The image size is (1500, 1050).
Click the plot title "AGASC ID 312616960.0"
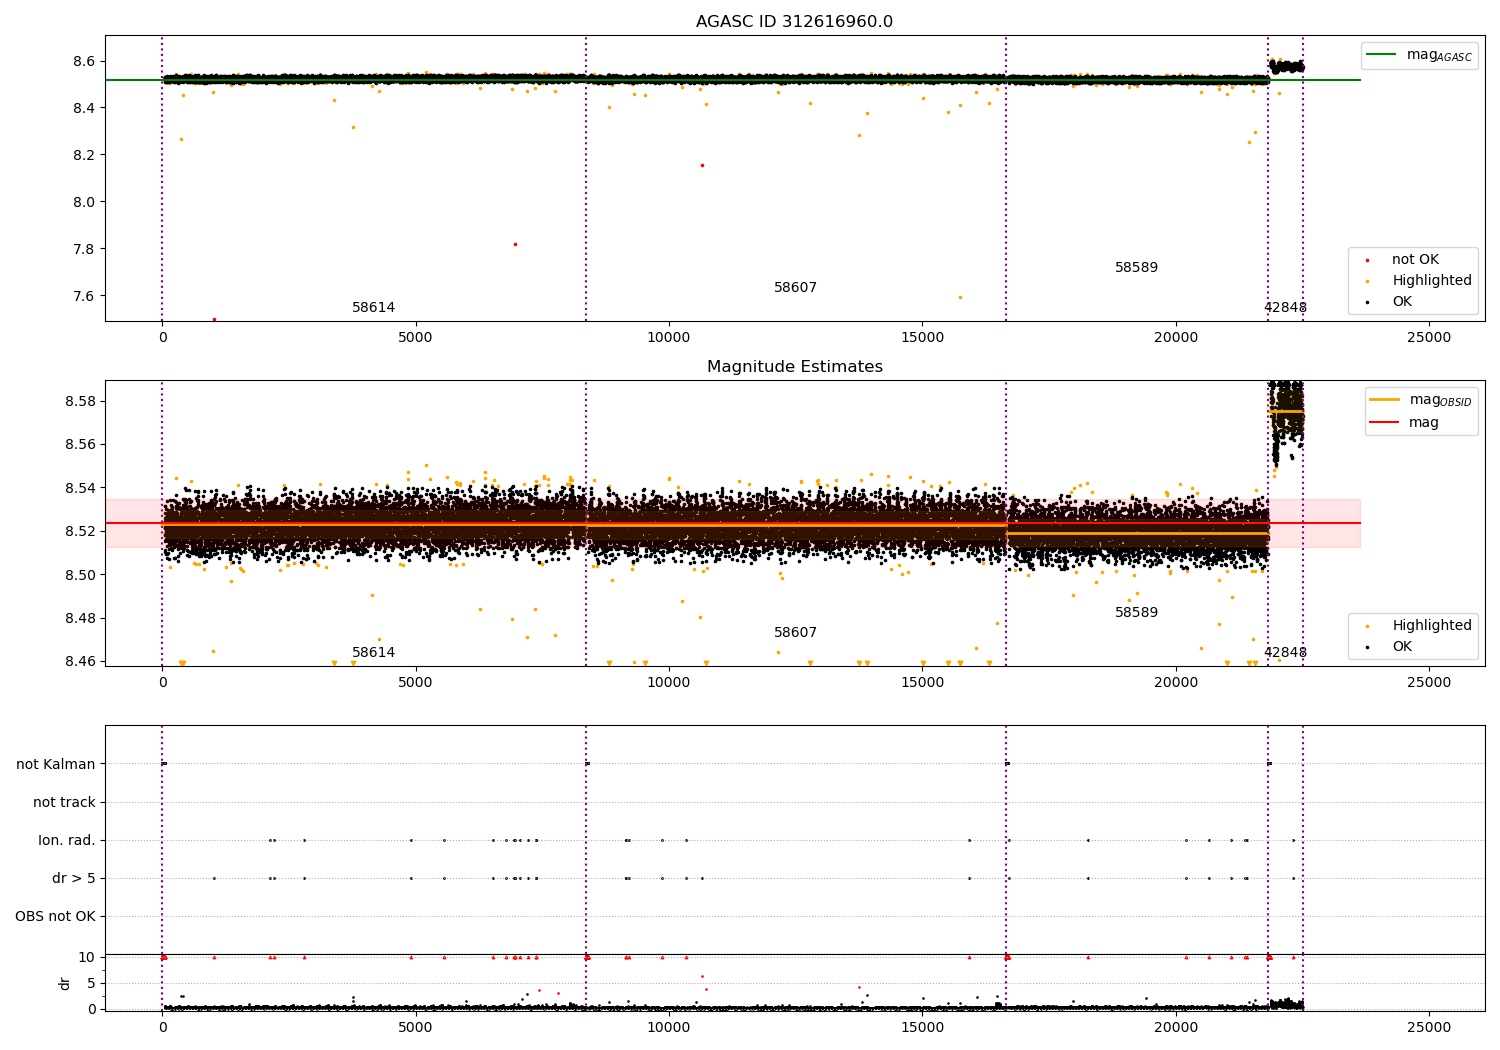tap(794, 22)
